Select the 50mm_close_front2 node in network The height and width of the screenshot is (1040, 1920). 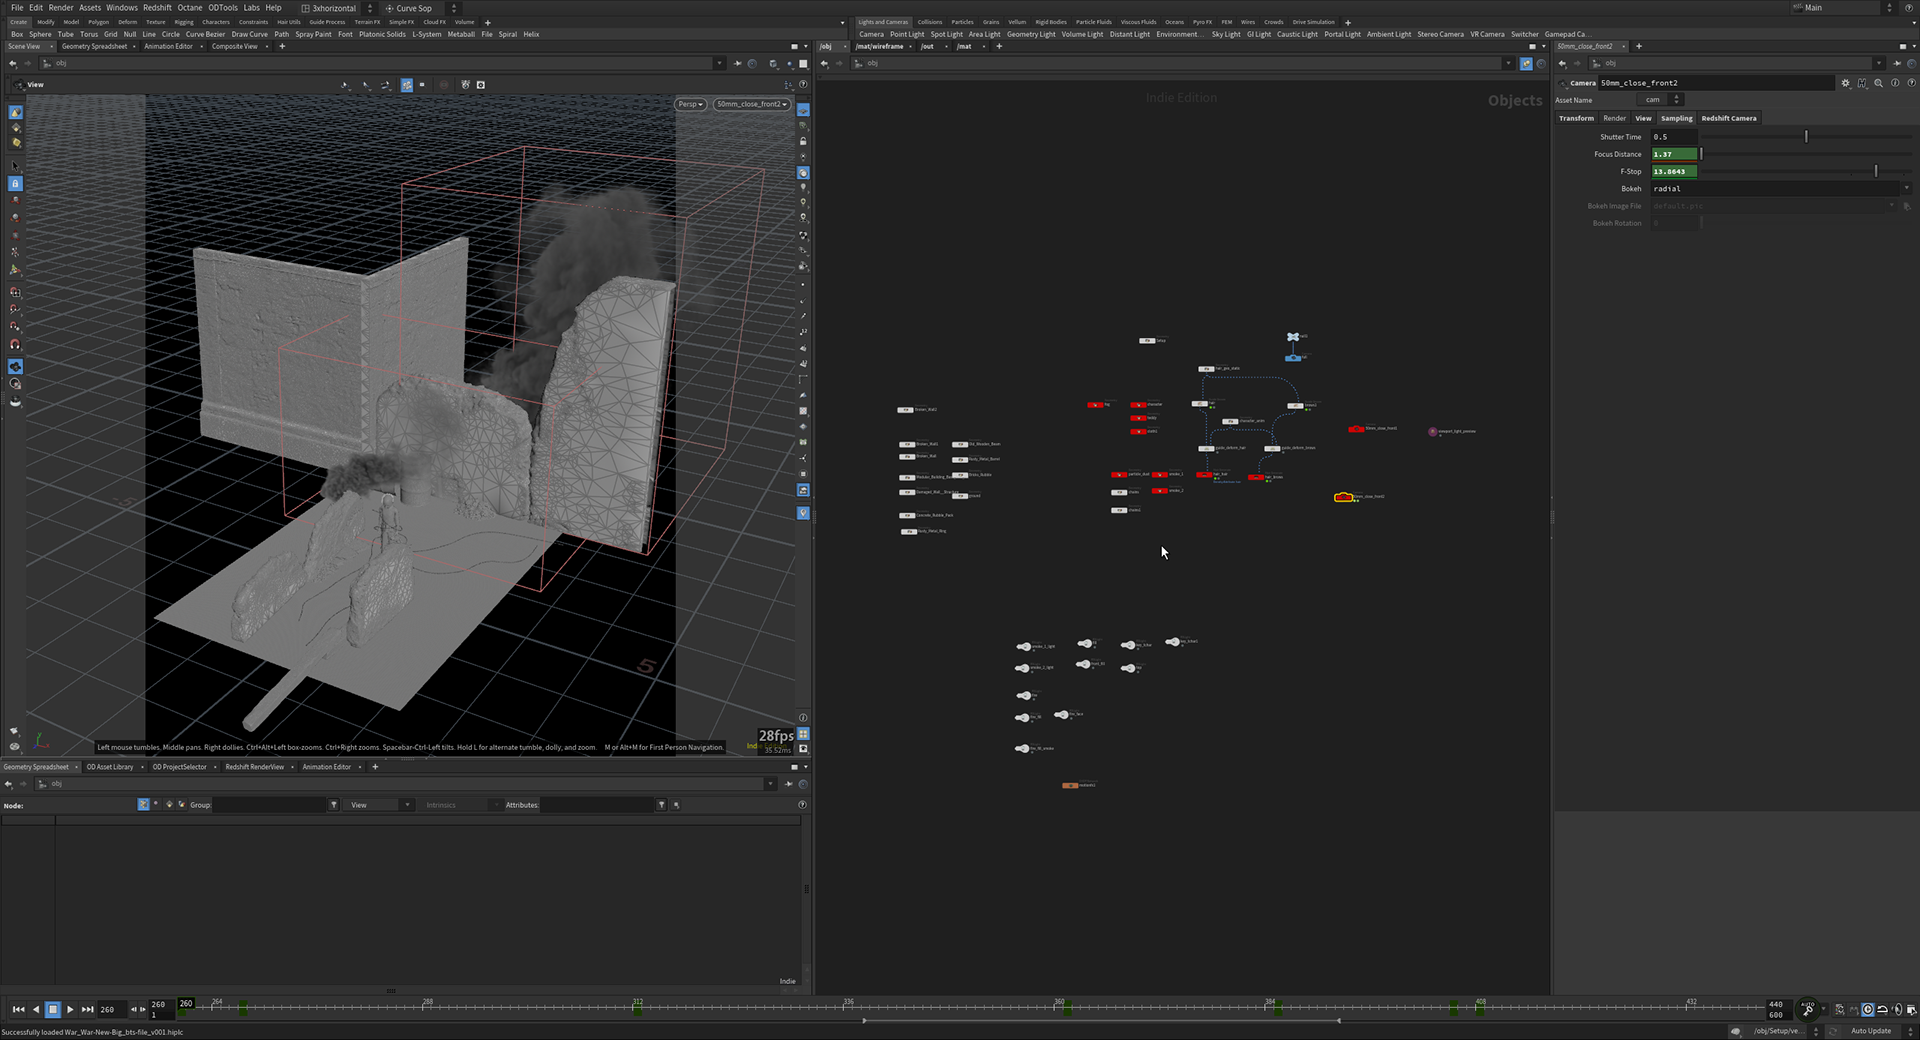point(1343,497)
